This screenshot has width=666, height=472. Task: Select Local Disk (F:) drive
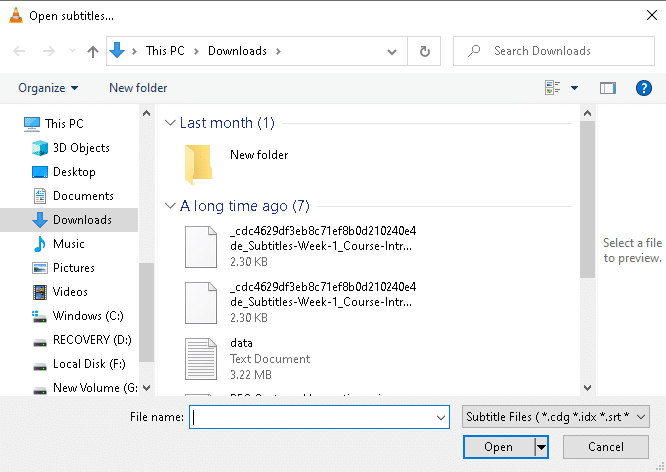(89, 364)
